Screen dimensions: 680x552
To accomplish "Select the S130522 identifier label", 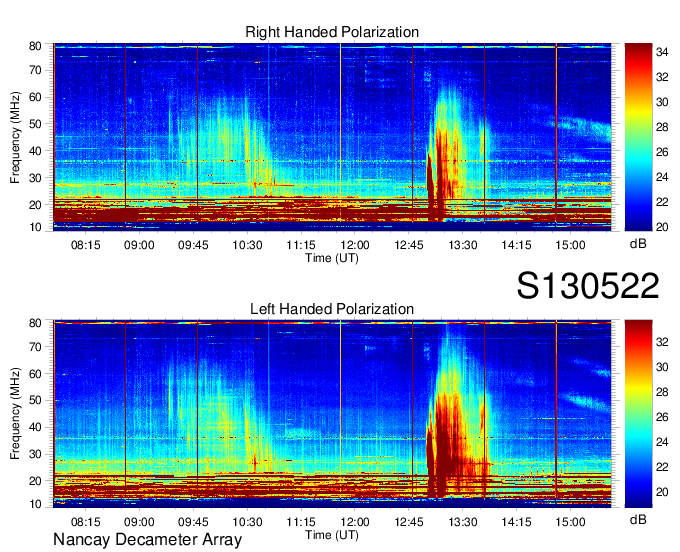I will [x=588, y=286].
